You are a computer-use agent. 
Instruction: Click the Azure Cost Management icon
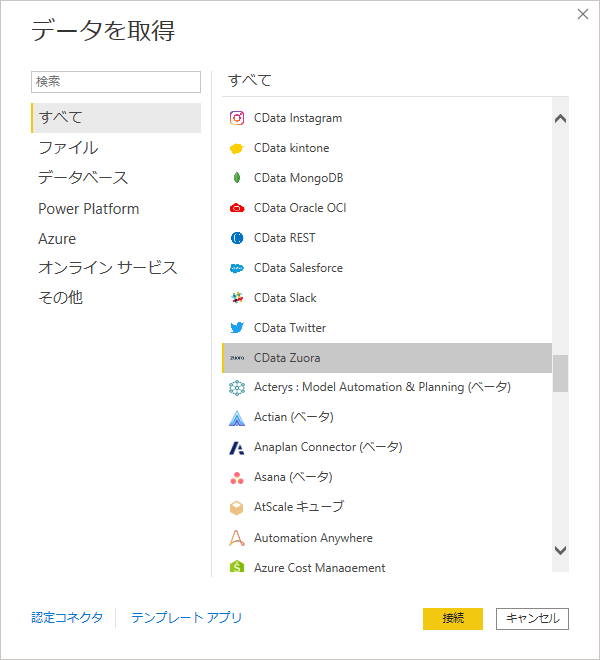click(237, 567)
